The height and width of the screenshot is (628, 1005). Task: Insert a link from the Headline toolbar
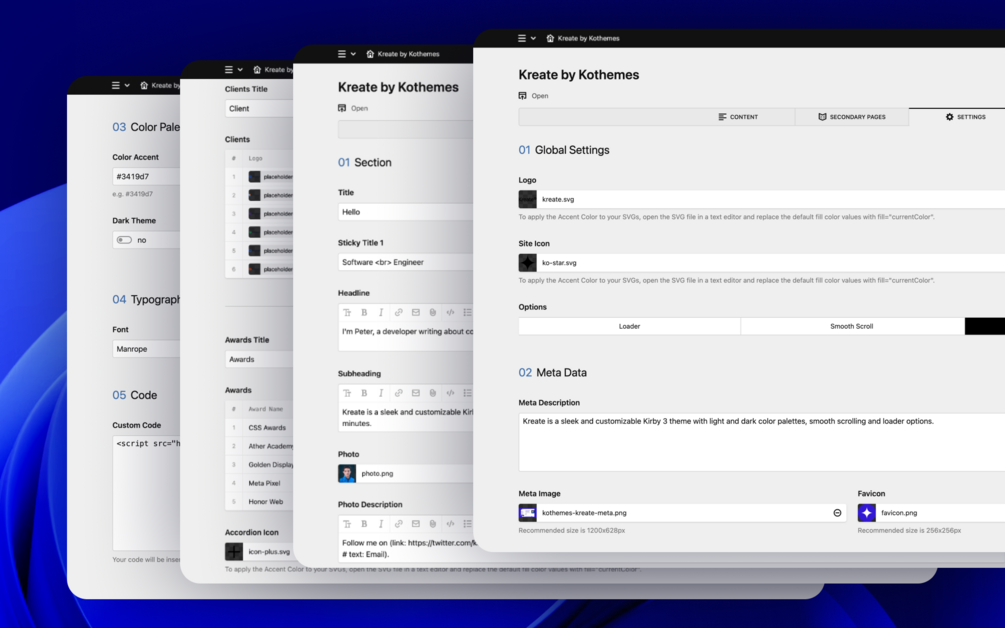[x=398, y=313]
